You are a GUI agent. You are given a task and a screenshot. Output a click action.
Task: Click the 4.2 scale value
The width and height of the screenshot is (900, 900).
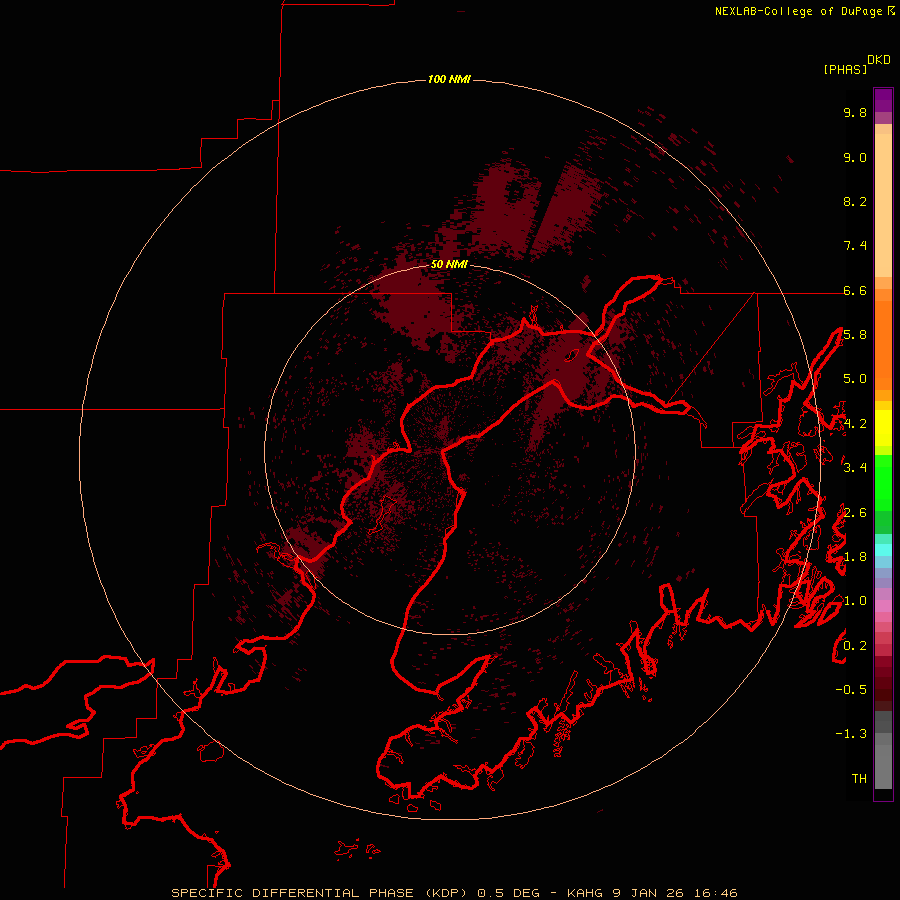[855, 424]
